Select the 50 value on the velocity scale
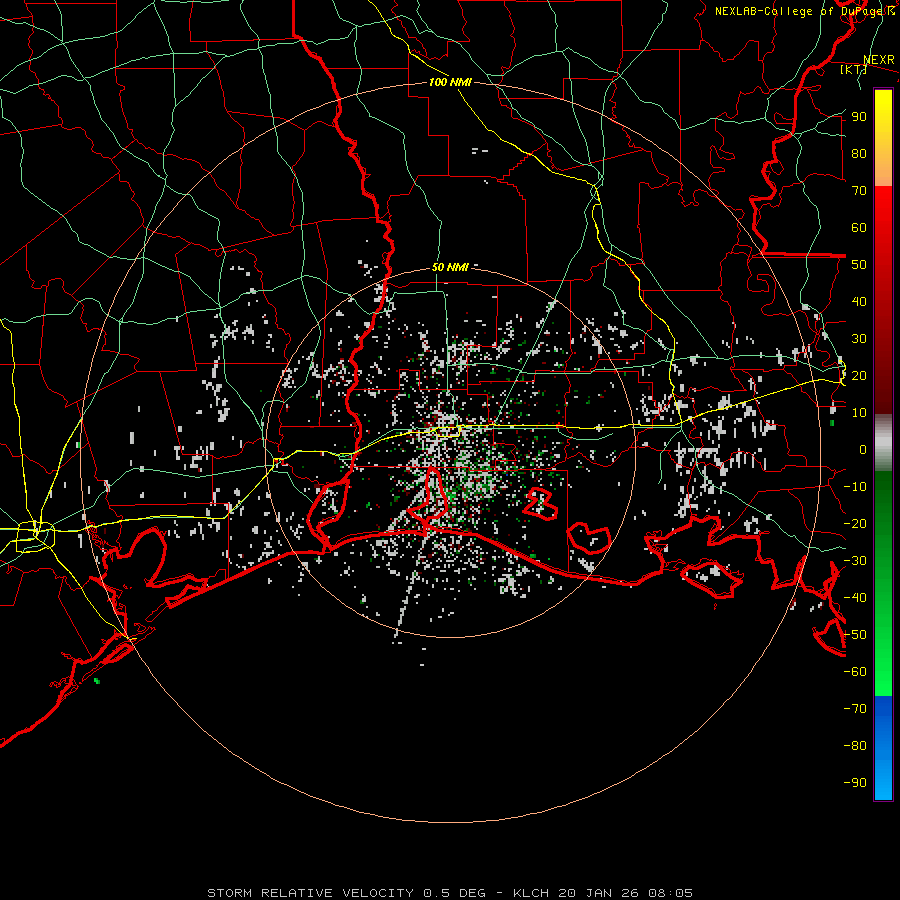The width and height of the screenshot is (900, 900). coord(859,265)
